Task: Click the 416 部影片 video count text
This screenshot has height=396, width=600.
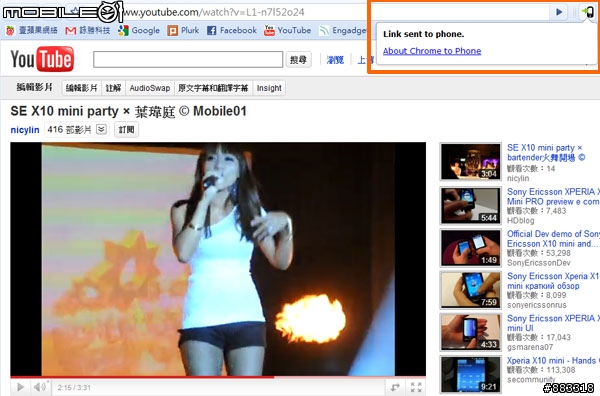Action: (69, 130)
